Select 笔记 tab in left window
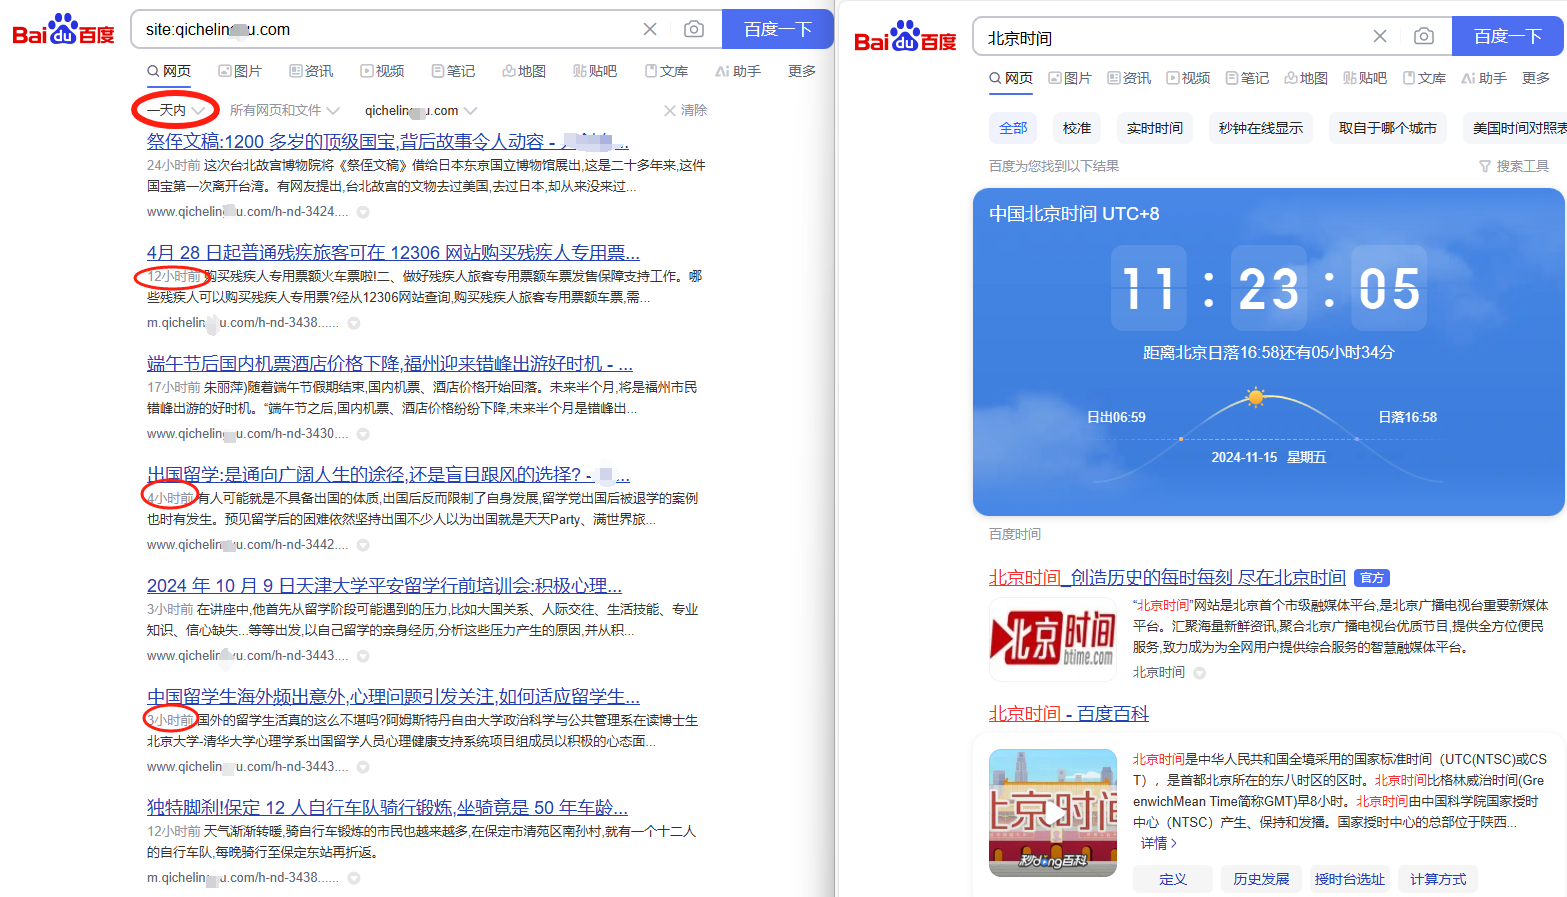Image resolution: width=1567 pixels, height=897 pixels. click(x=453, y=71)
